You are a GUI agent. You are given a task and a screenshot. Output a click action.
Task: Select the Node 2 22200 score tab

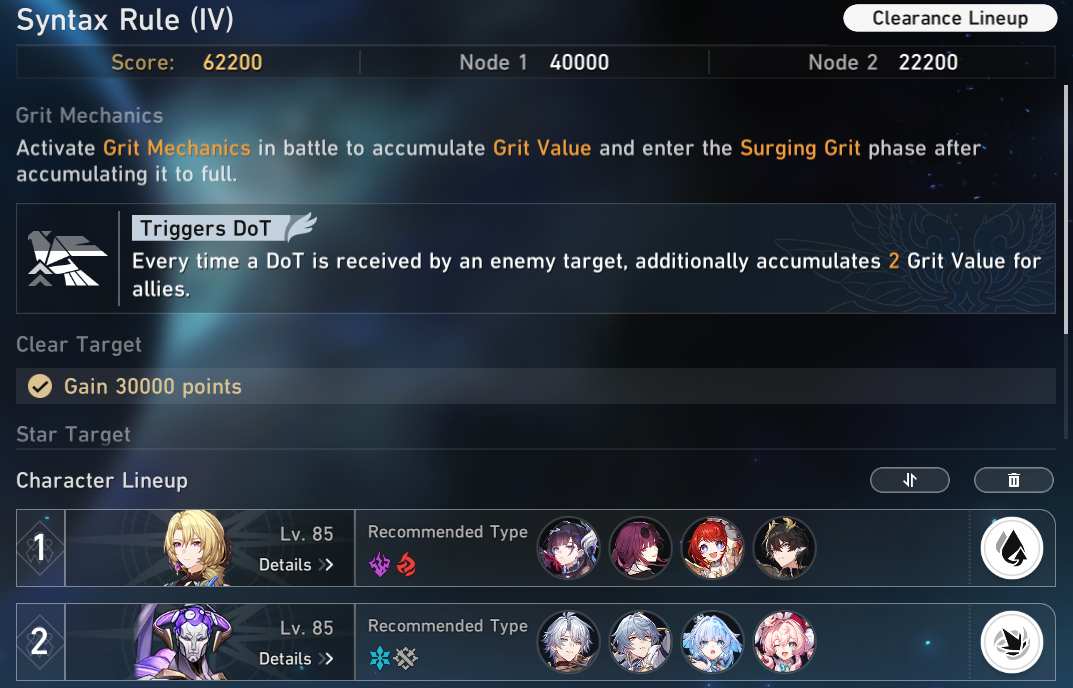coord(883,62)
